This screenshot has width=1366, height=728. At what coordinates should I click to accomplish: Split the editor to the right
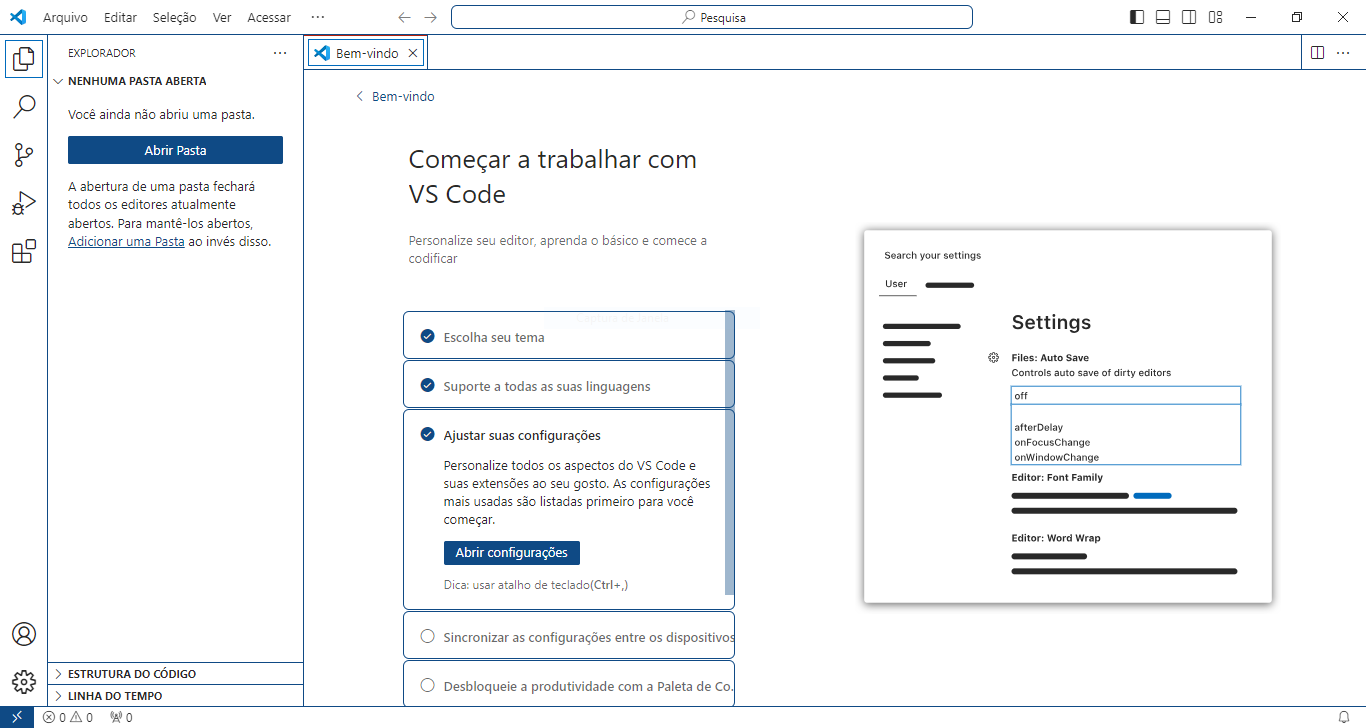pyautogui.click(x=1317, y=53)
